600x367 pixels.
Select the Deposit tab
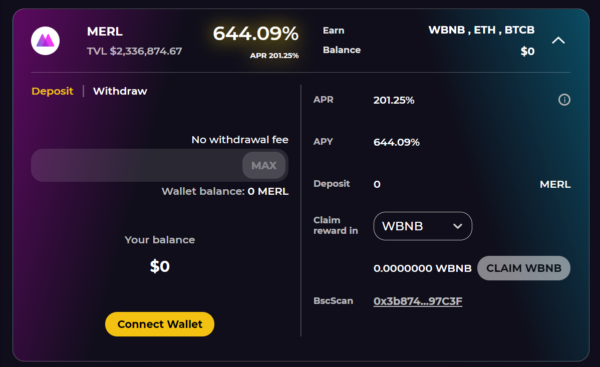pyautogui.click(x=52, y=91)
